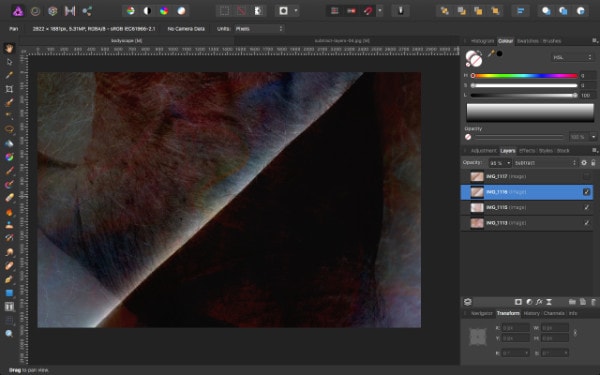Switch to the Histogram tab

tap(483, 41)
